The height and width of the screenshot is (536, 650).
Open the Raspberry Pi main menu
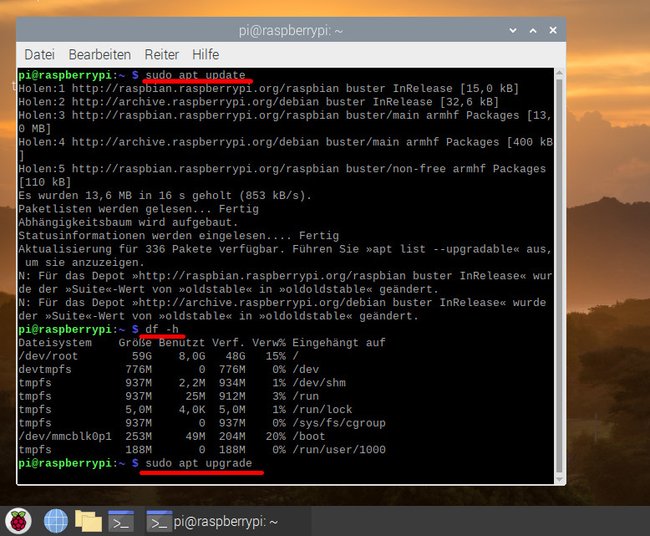coord(18,521)
